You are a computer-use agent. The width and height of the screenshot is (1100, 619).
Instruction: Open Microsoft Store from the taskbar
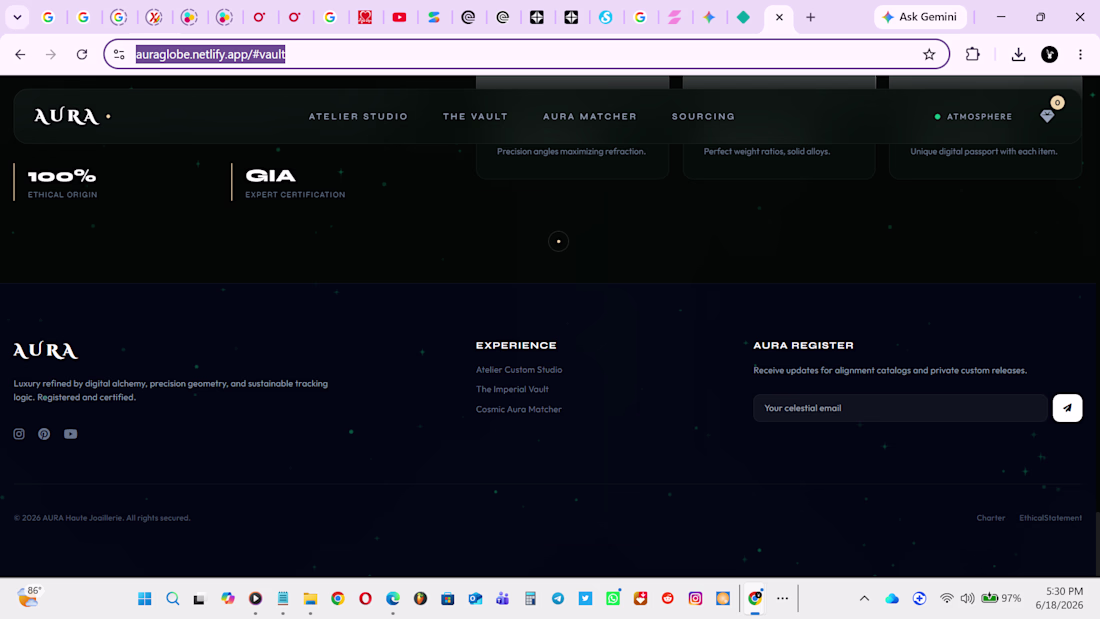pyautogui.click(x=448, y=598)
